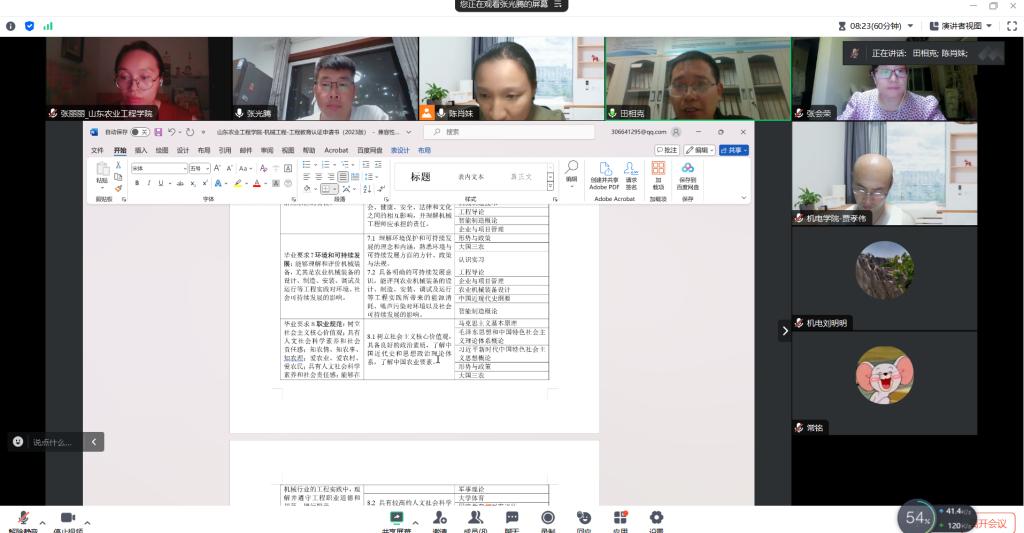Open the font size dropdown in ribbon

click(x=207, y=168)
